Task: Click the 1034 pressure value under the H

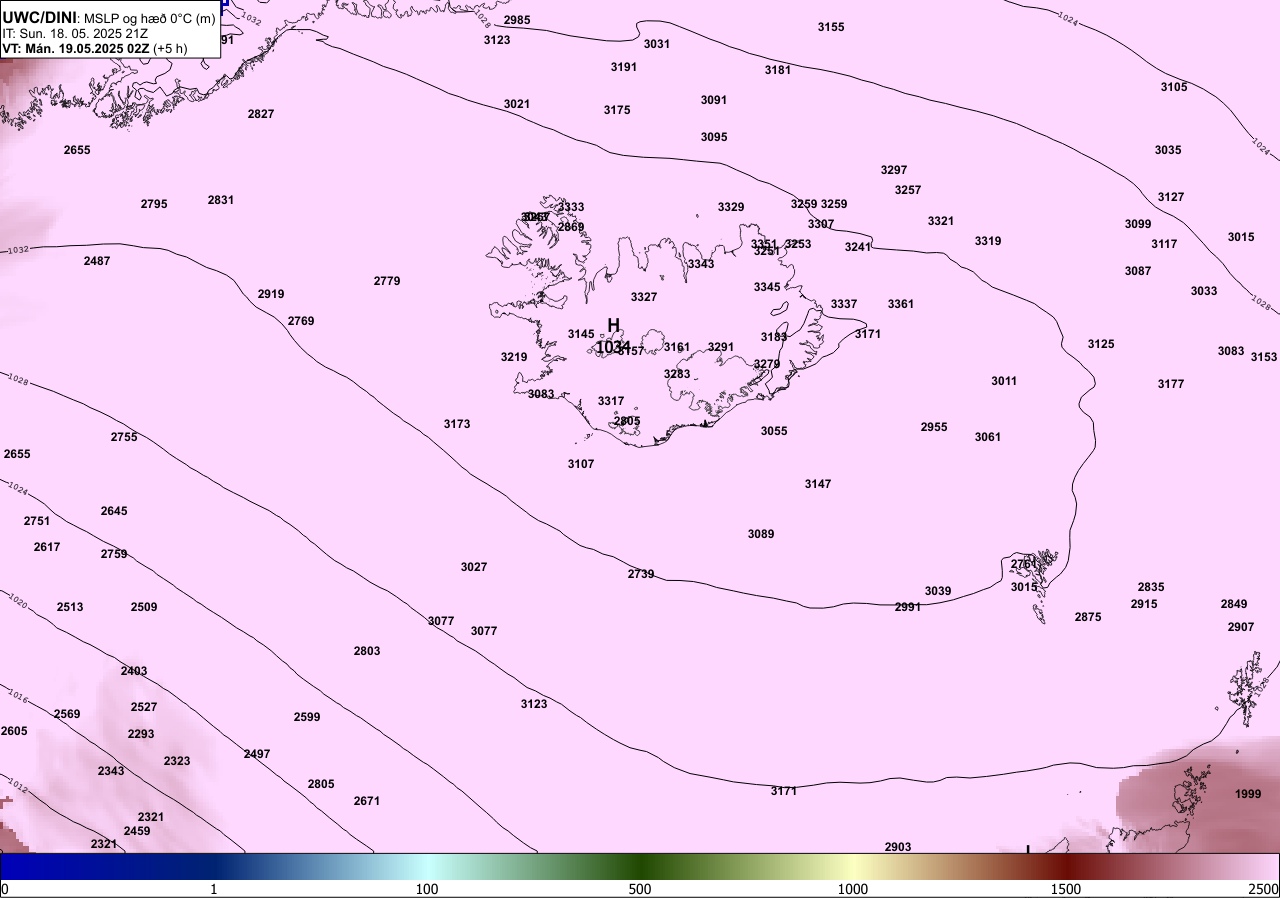Action: tap(613, 347)
